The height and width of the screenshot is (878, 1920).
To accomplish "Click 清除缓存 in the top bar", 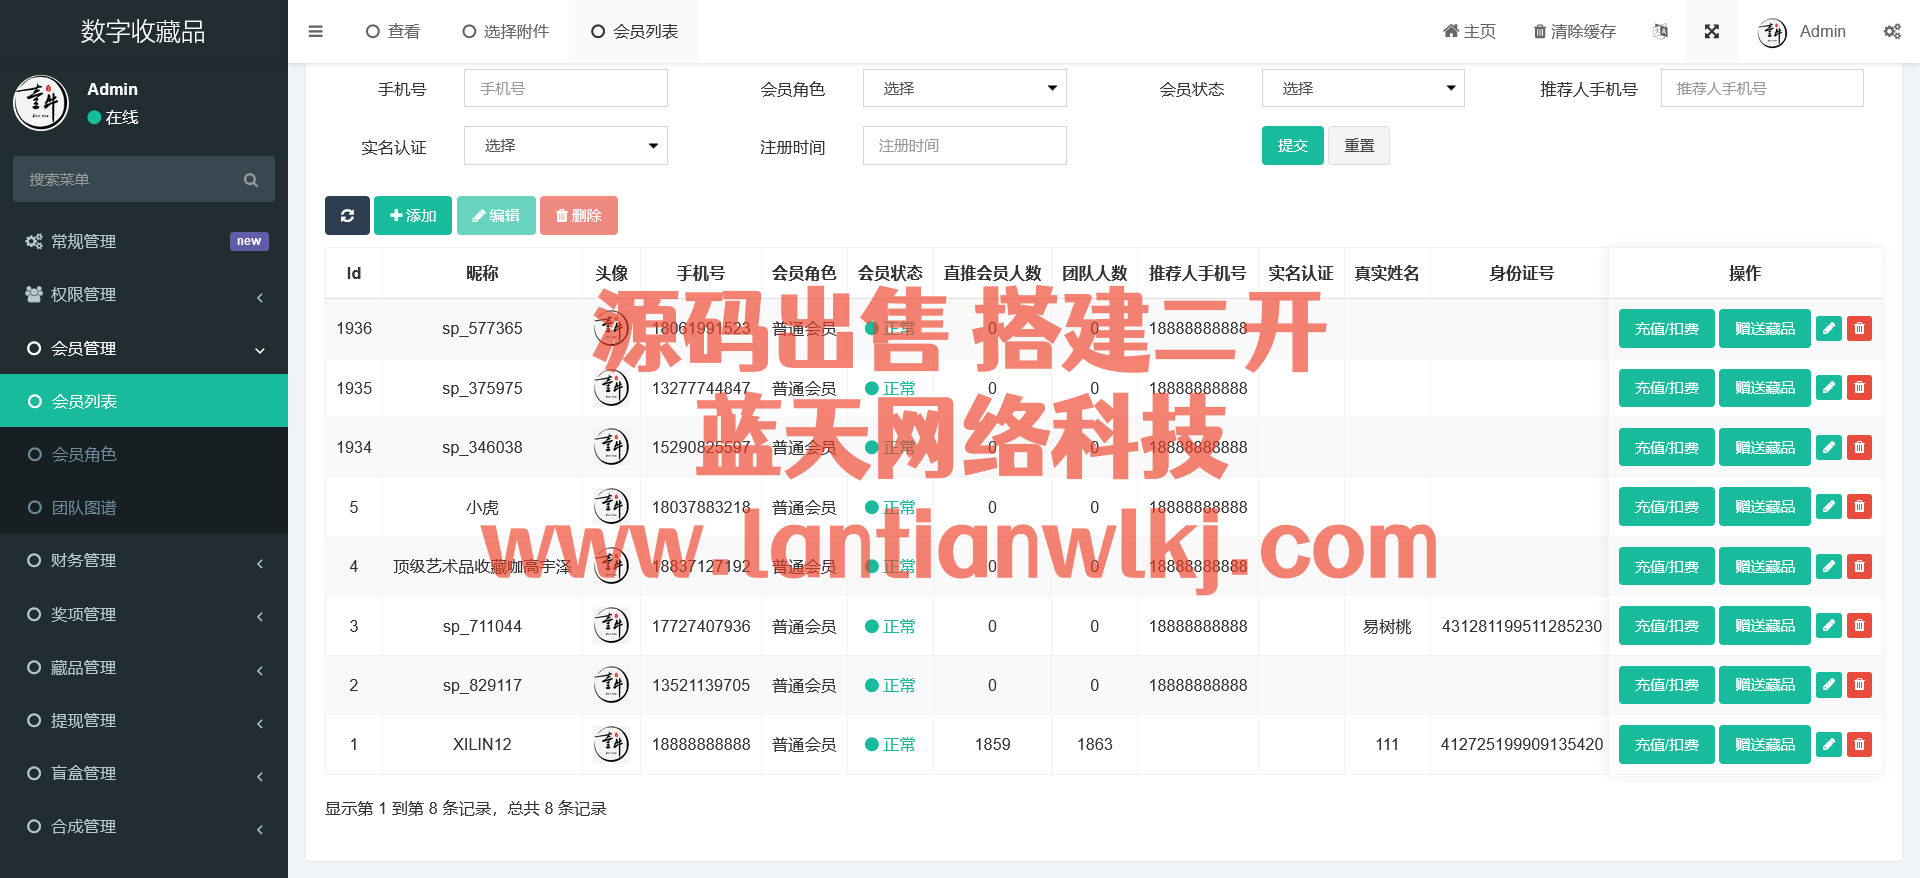I will click(1574, 32).
